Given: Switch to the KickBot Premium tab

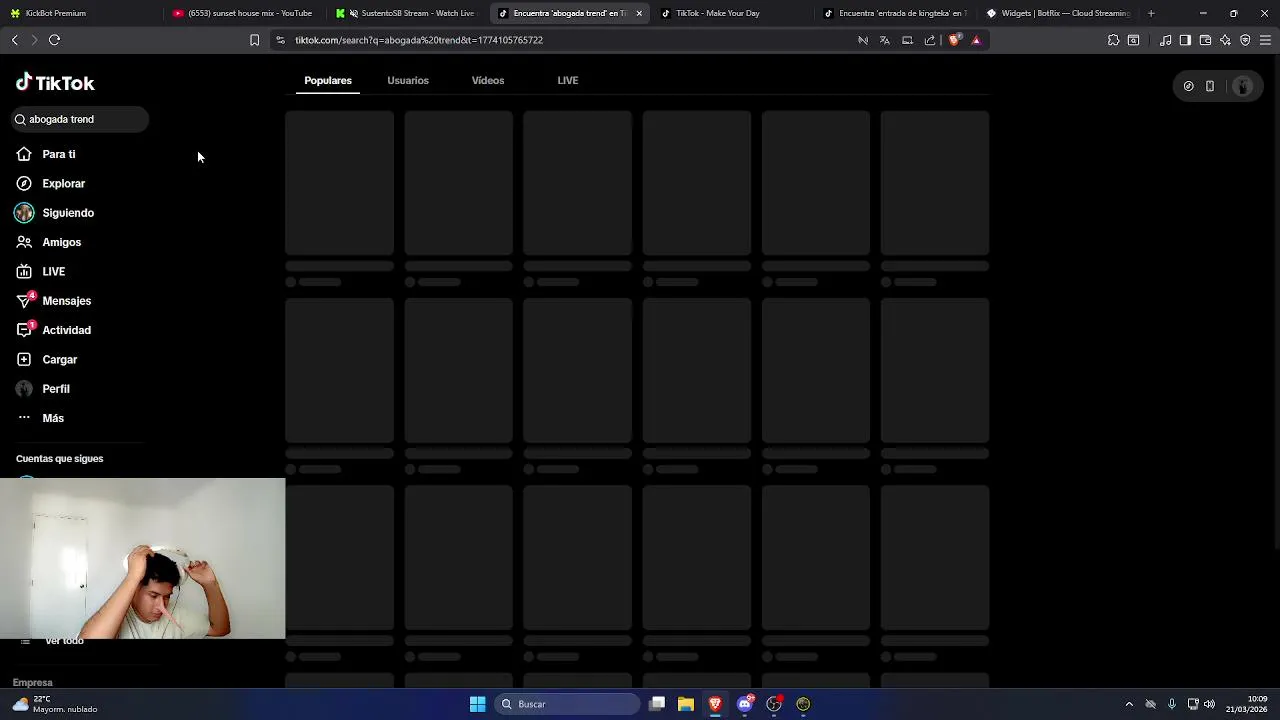Looking at the screenshot, I should [80, 13].
